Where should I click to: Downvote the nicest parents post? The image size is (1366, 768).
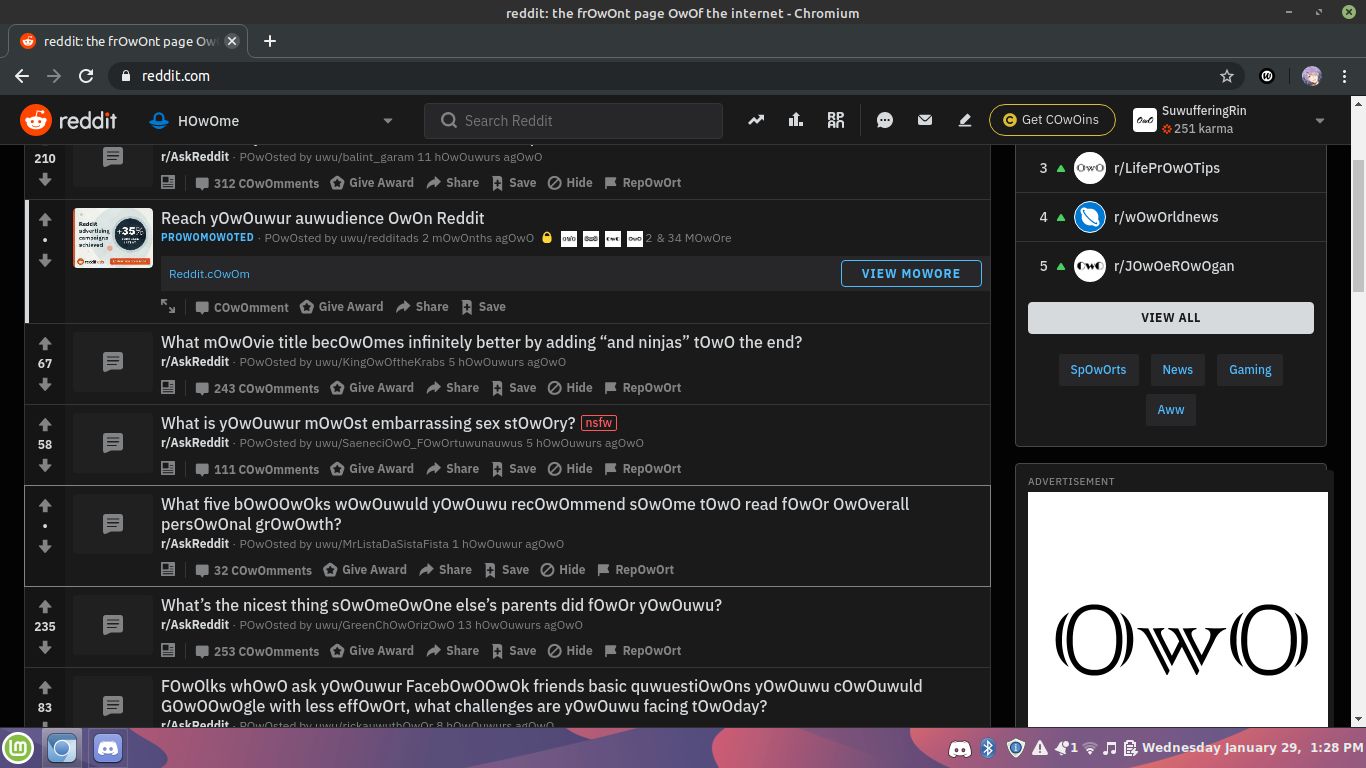45,648
